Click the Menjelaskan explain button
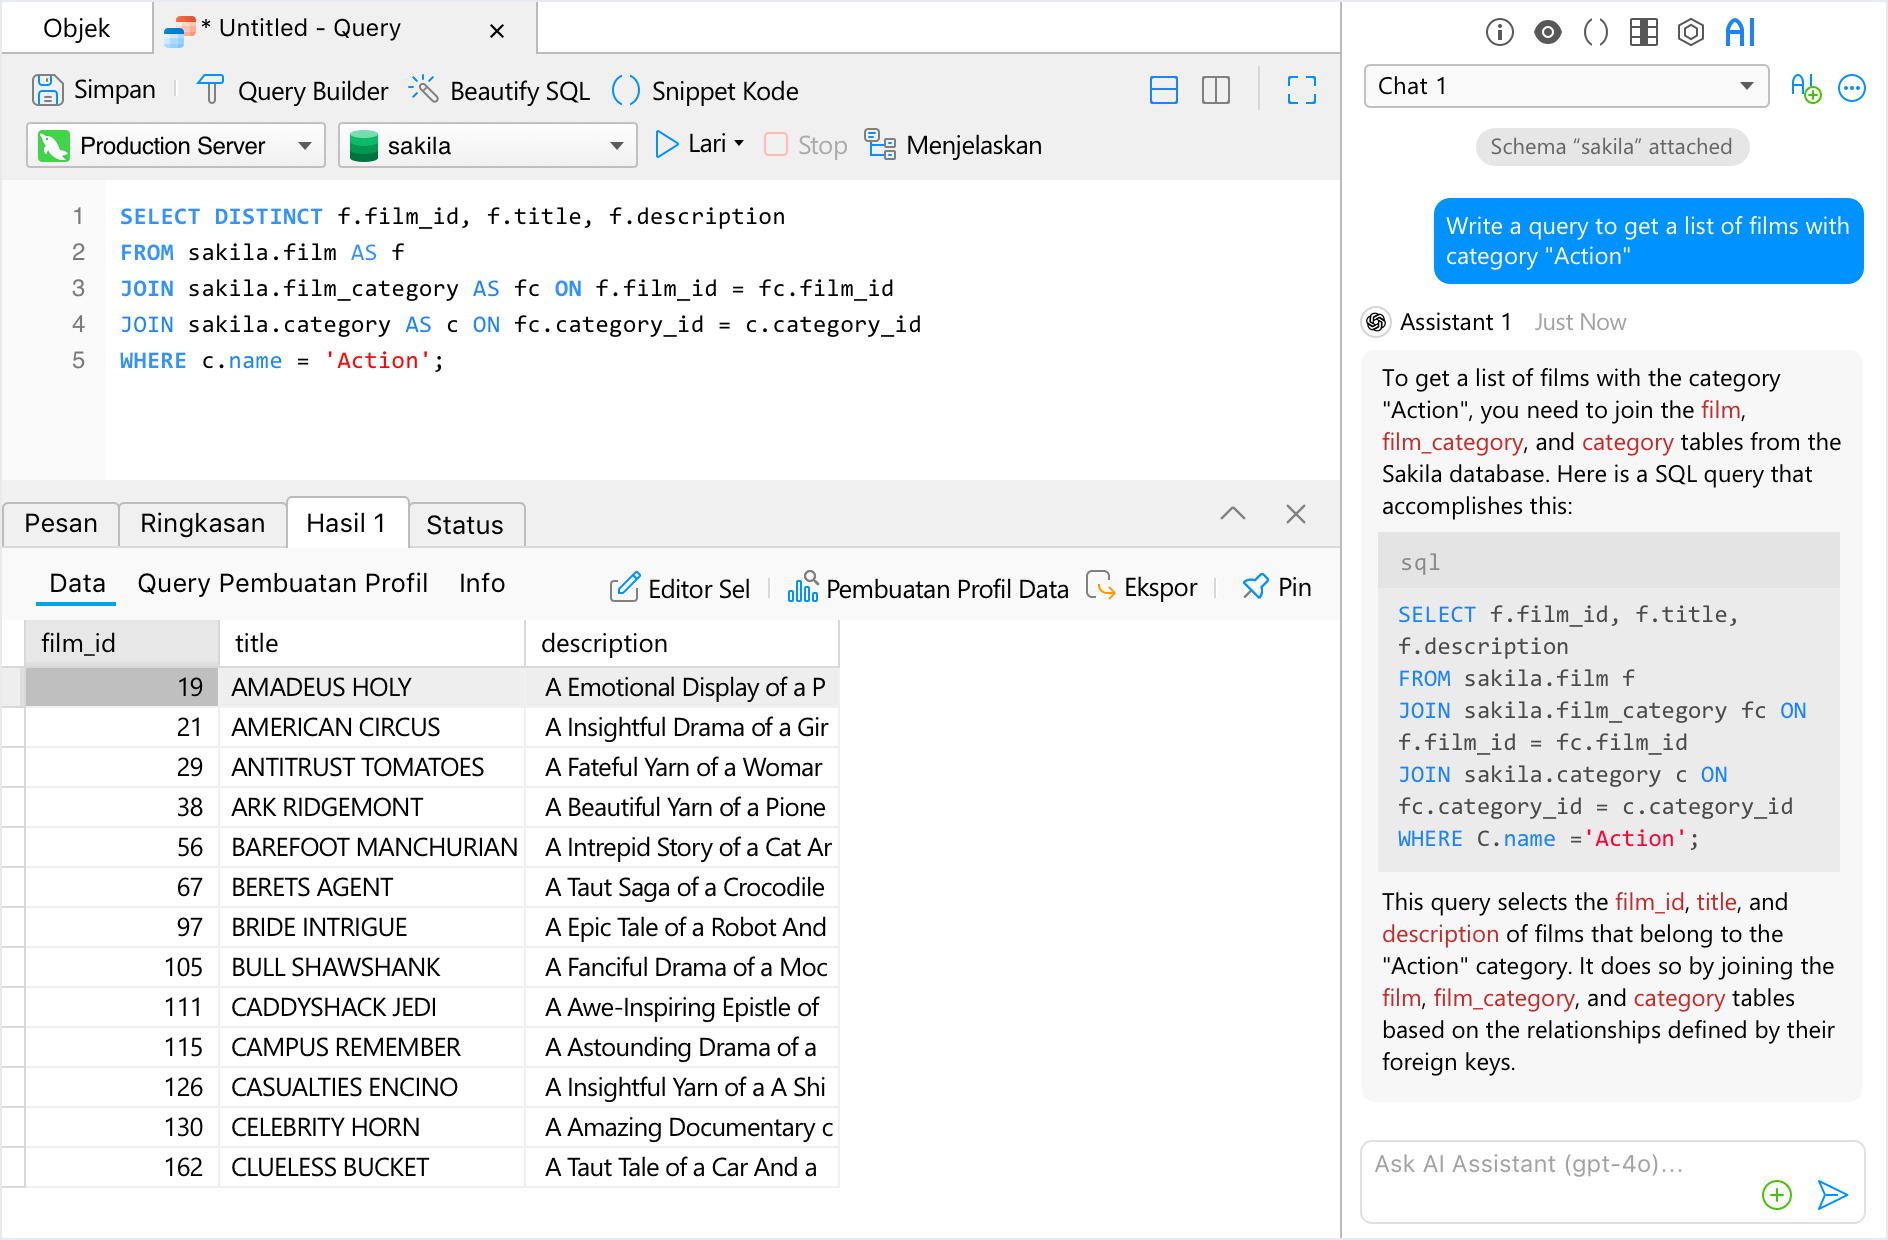The height and width of the screenshot is (1240, 1888). click(953, 146)
